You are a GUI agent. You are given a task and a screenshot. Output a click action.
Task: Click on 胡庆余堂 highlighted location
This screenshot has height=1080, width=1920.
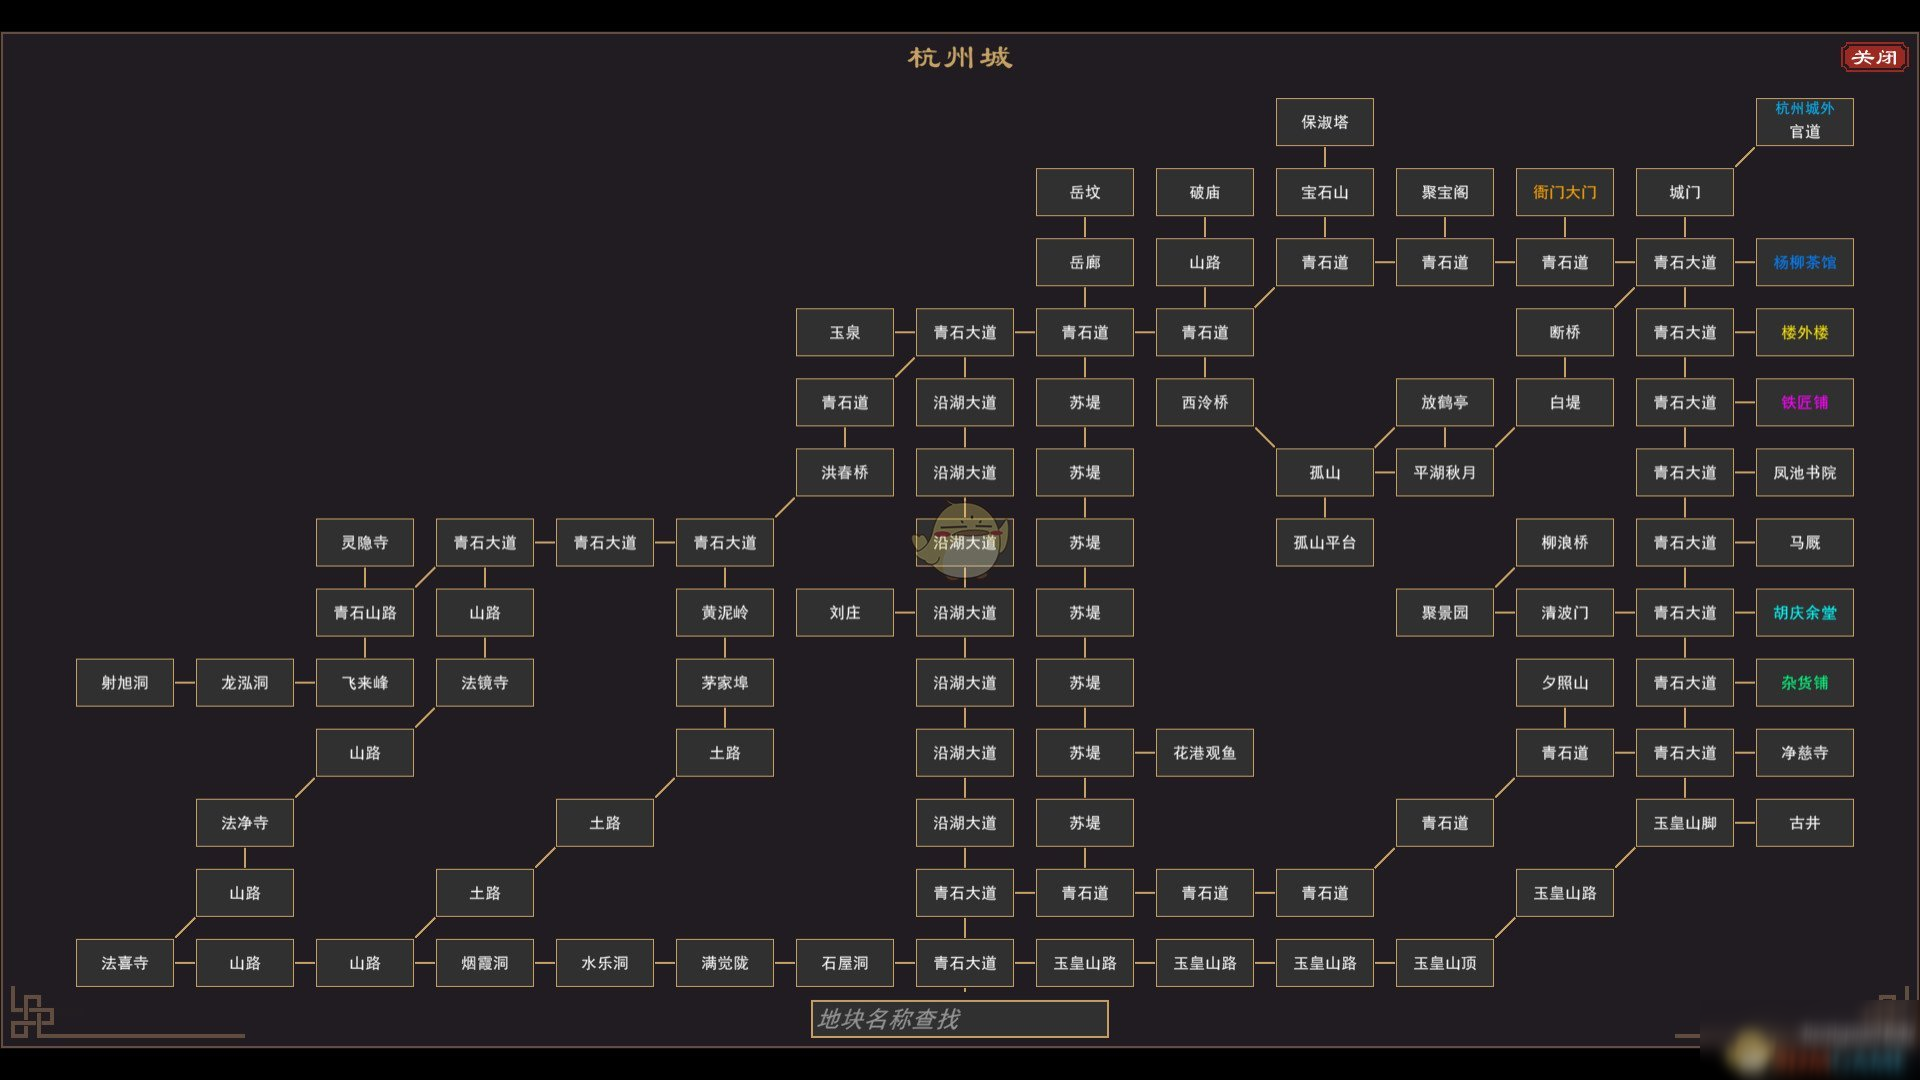point(1804,611)
